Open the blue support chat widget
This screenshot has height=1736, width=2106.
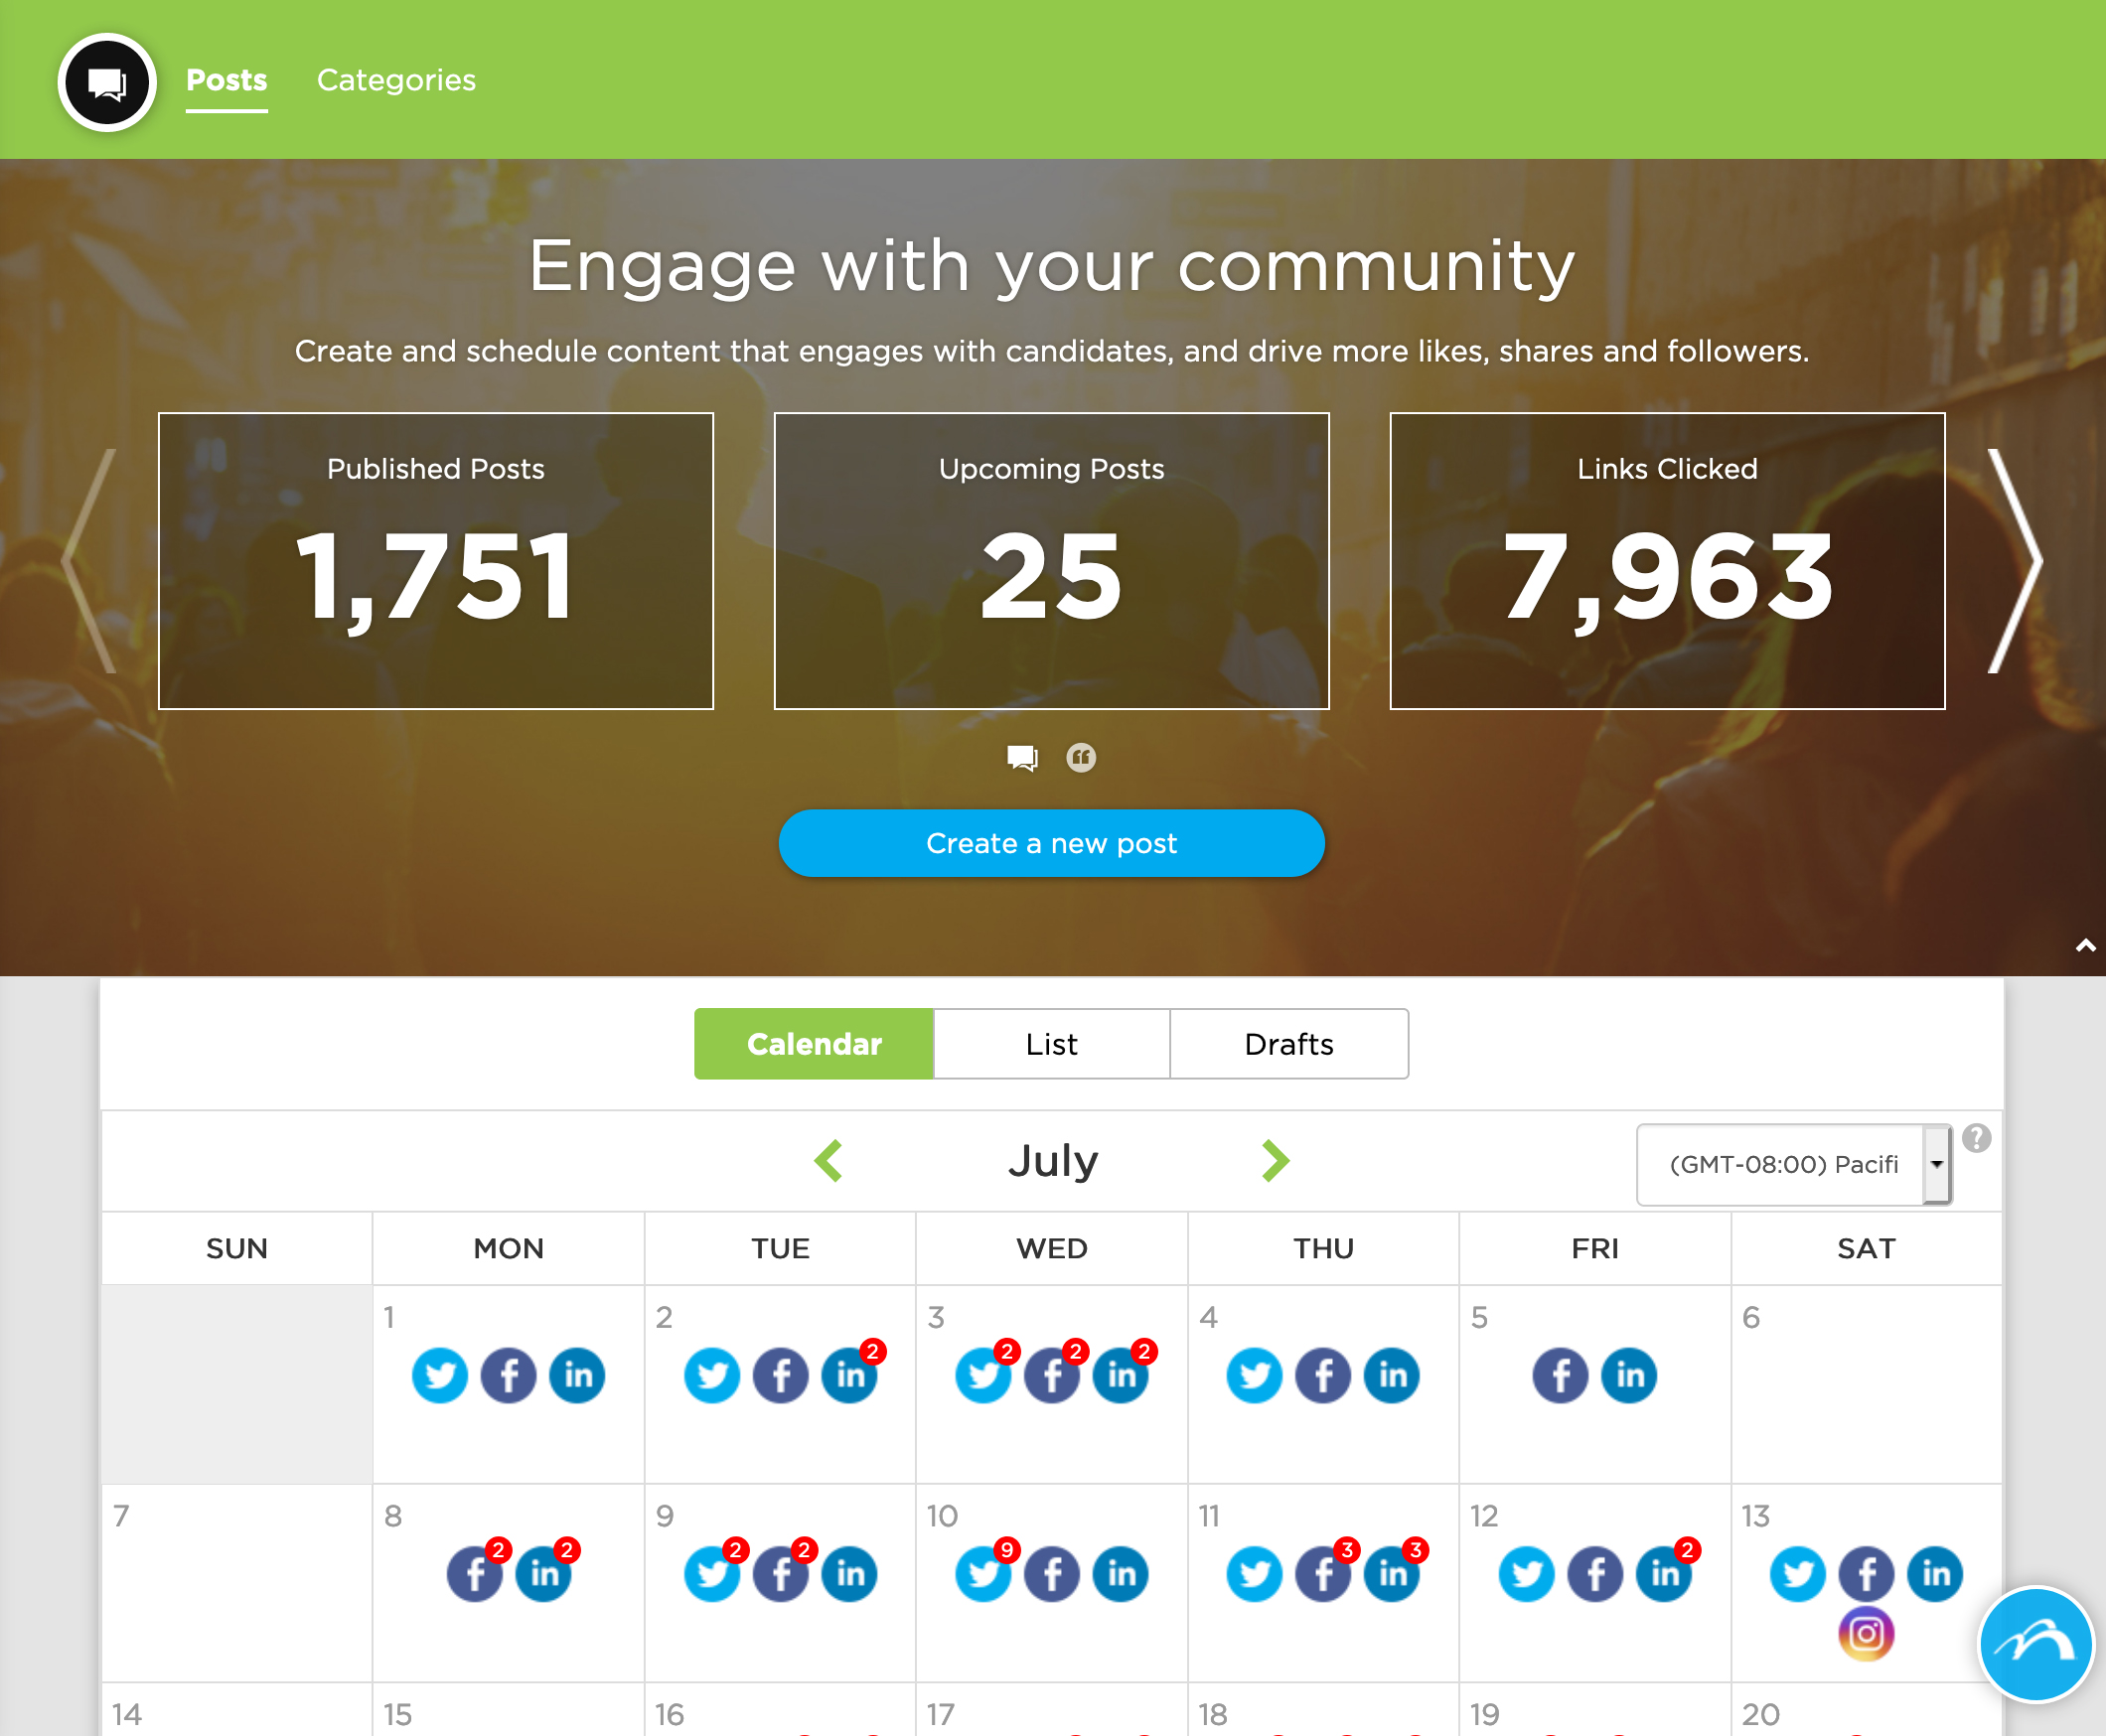[x=2036, y=1644]
